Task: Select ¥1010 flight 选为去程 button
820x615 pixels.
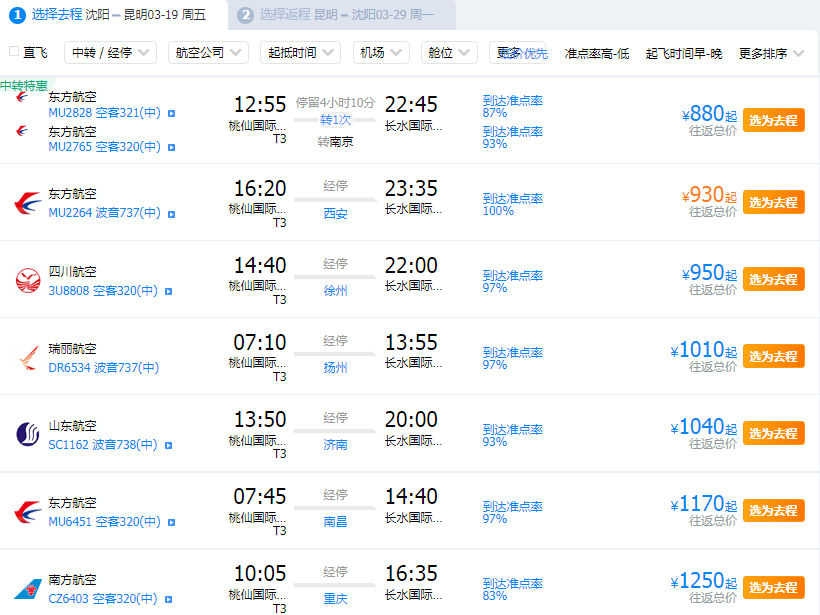Action: (773, 357)
